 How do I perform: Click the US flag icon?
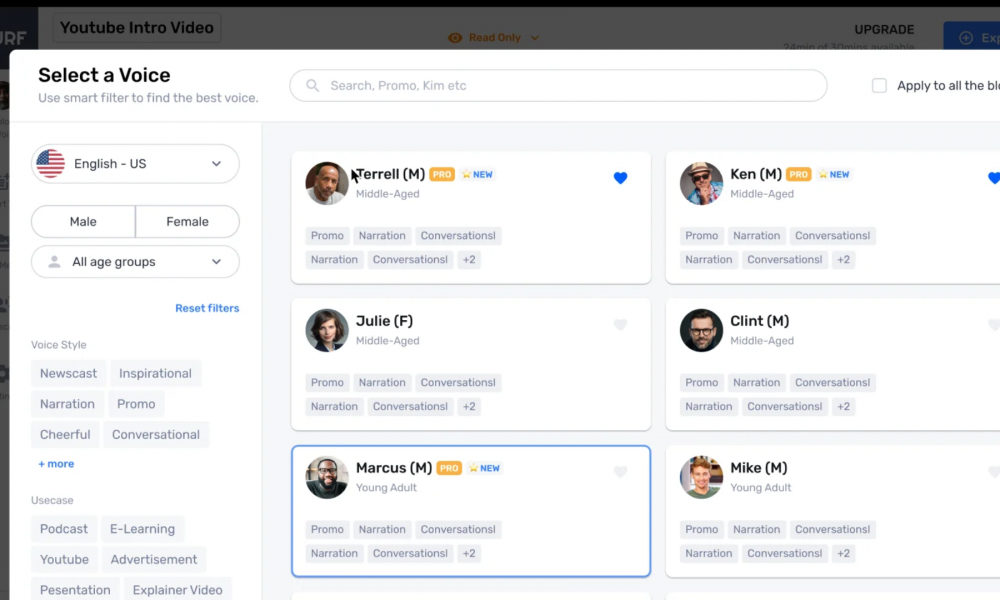(x=50, y=164)
